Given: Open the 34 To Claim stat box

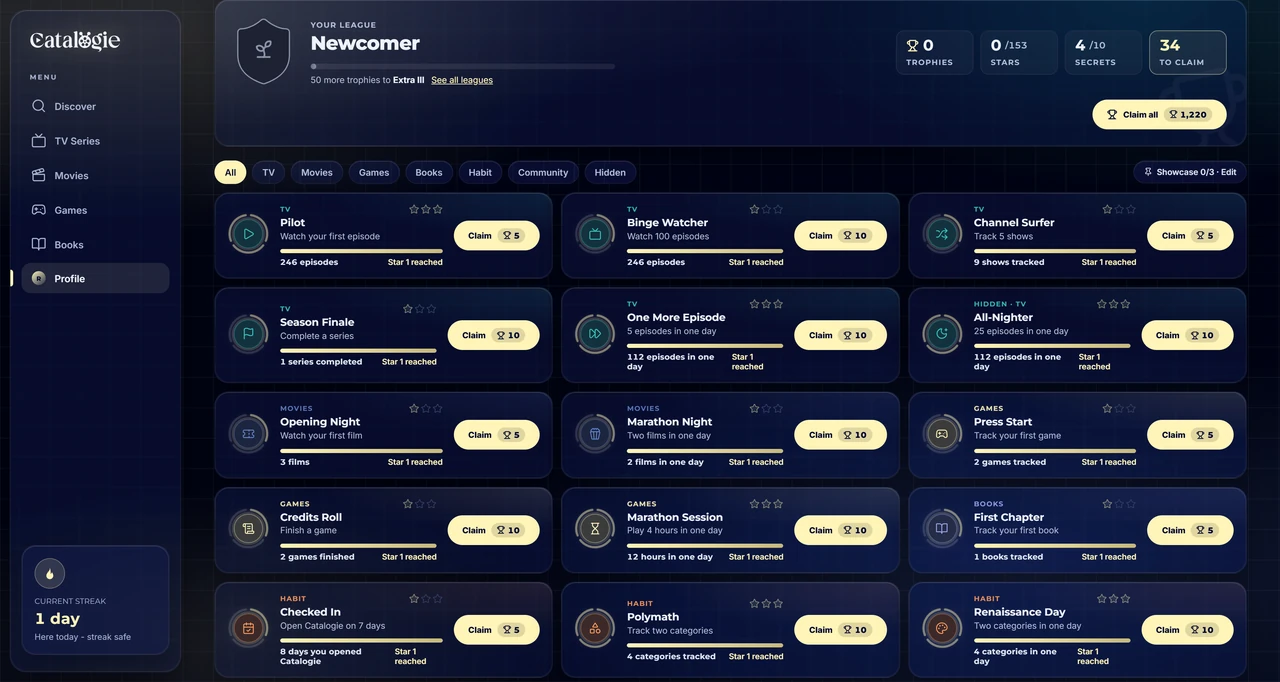Looking at the screenshot, I should 1188,52.
